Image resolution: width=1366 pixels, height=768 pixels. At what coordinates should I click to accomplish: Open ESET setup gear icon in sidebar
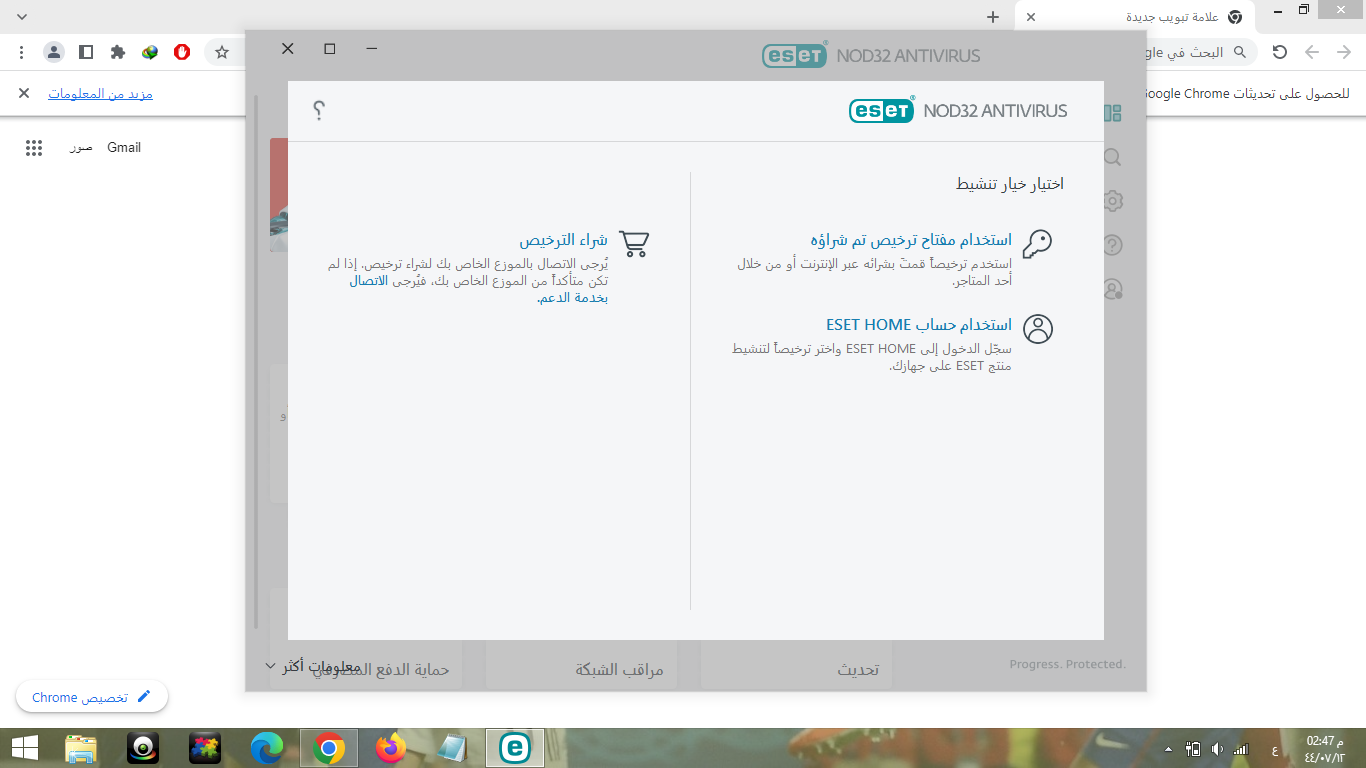coord(1112,201)
